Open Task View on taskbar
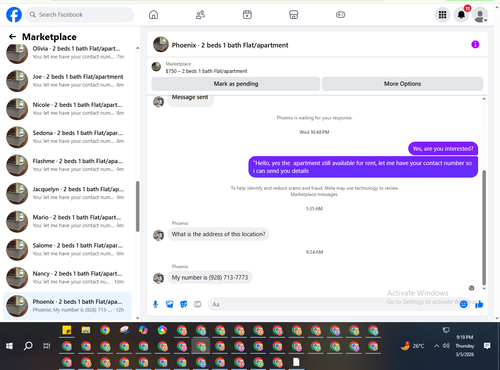 tap(47, 346)
